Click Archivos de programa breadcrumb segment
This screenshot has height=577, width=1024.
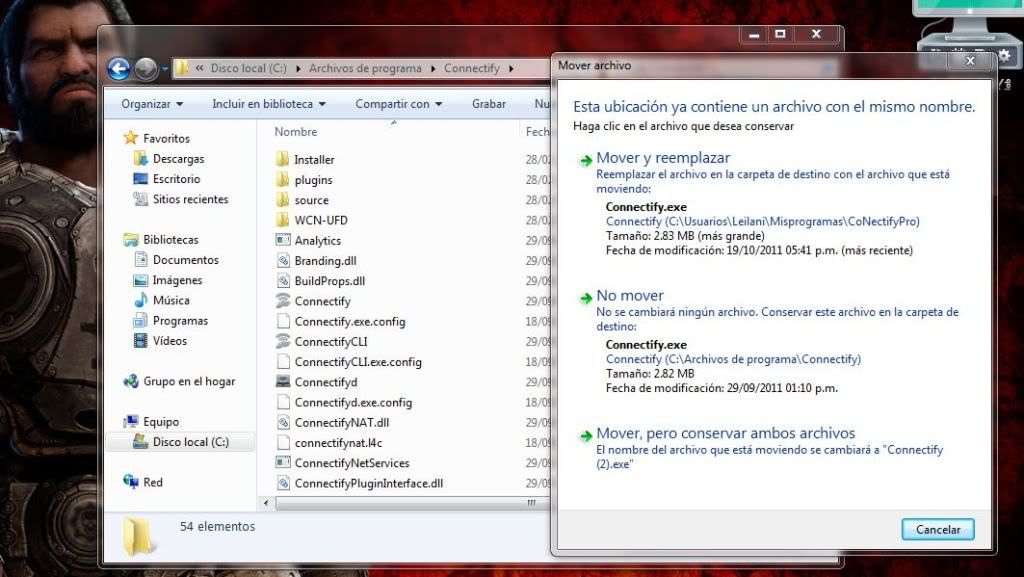tap(365, 69)
